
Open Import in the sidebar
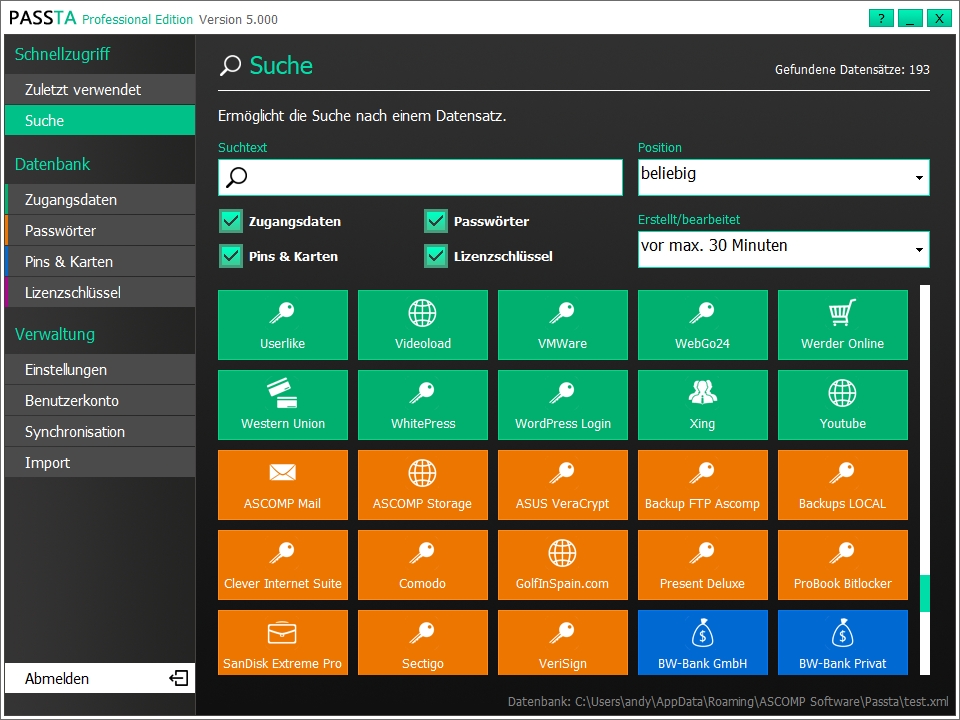tap(100, 463)
